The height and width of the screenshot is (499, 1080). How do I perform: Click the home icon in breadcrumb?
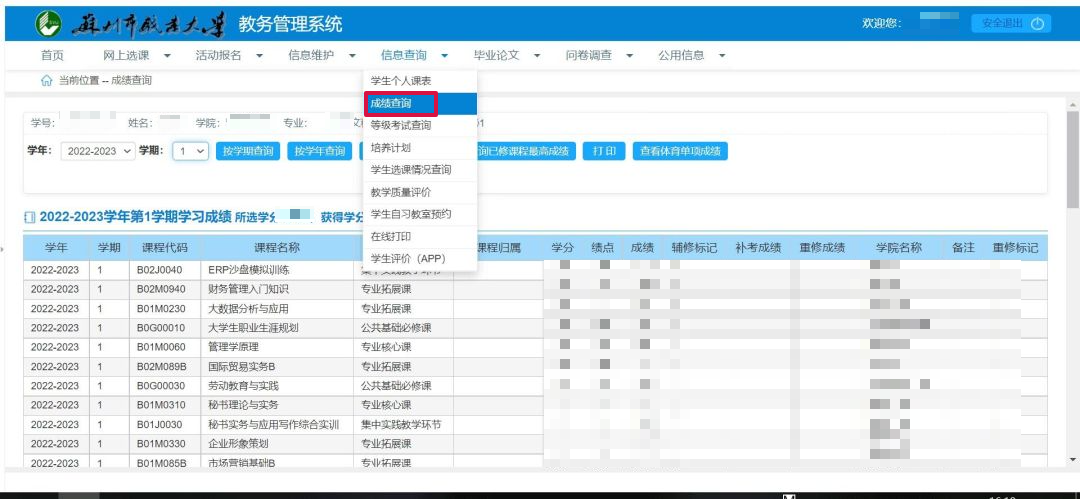point(47,81)
